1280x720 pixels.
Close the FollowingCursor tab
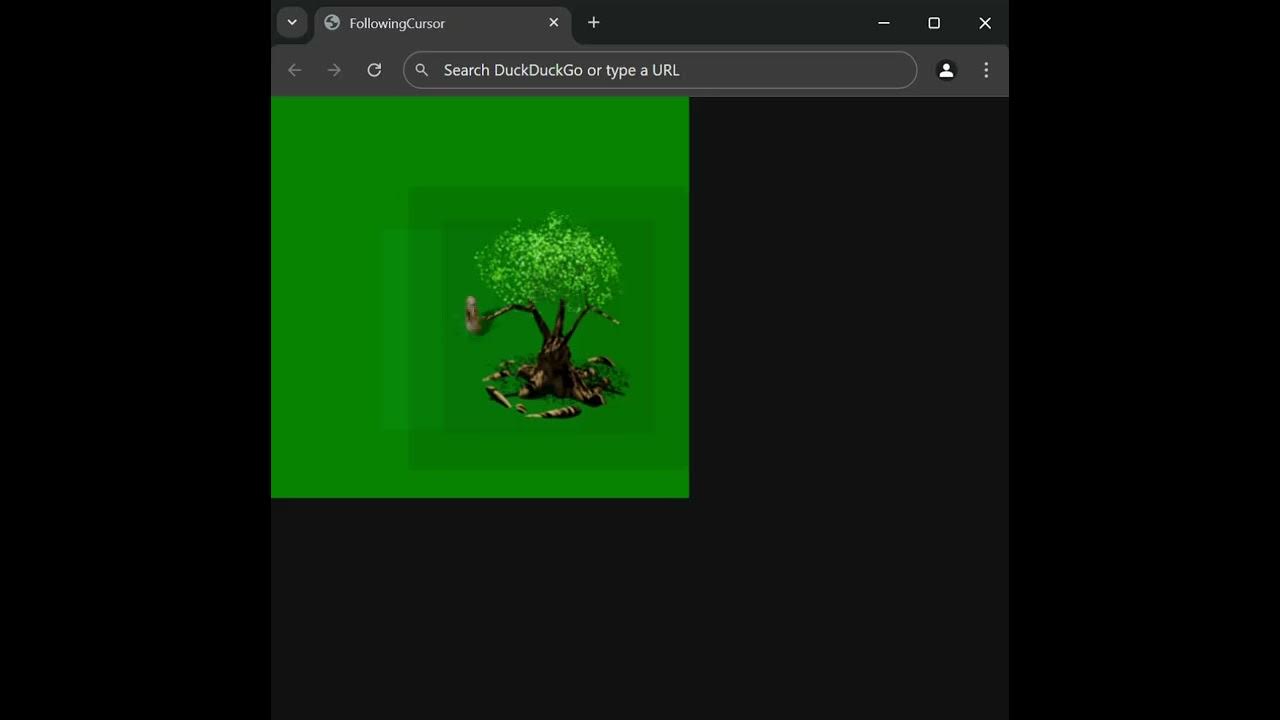click(554, 23)
